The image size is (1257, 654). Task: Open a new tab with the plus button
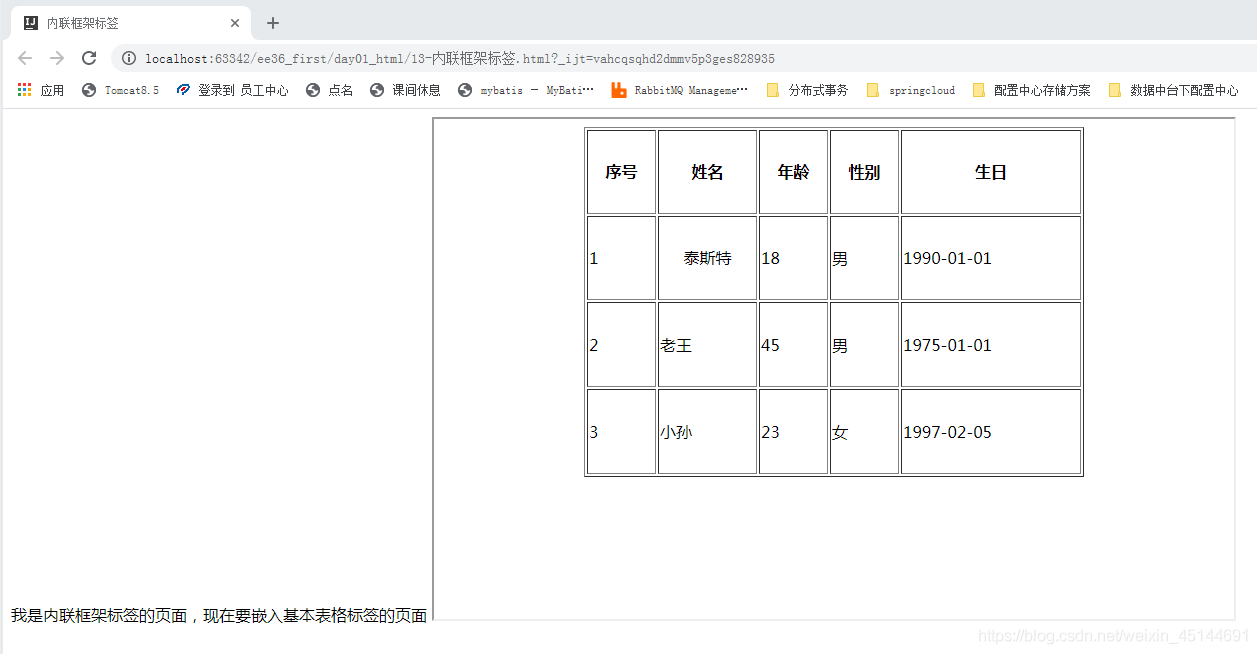click(272, 22)
